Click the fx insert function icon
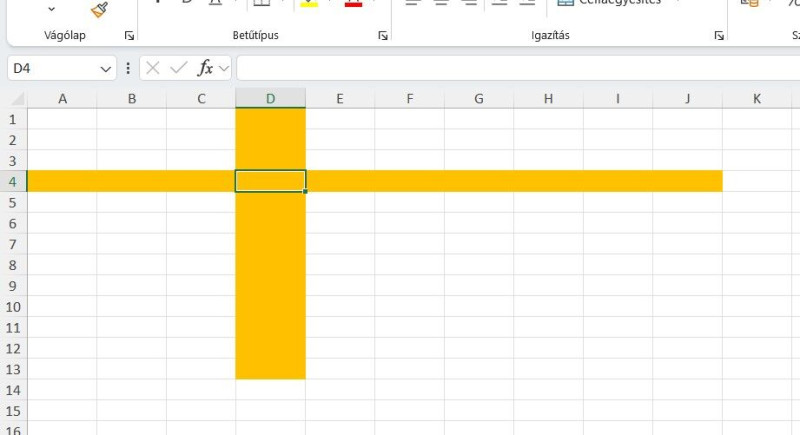The image size is (800, 435). (205, 68)
